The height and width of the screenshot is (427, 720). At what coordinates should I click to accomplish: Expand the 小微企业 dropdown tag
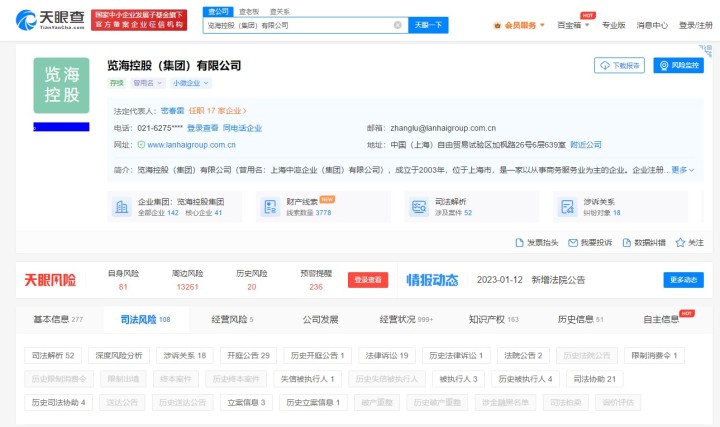tap(191, 83)
